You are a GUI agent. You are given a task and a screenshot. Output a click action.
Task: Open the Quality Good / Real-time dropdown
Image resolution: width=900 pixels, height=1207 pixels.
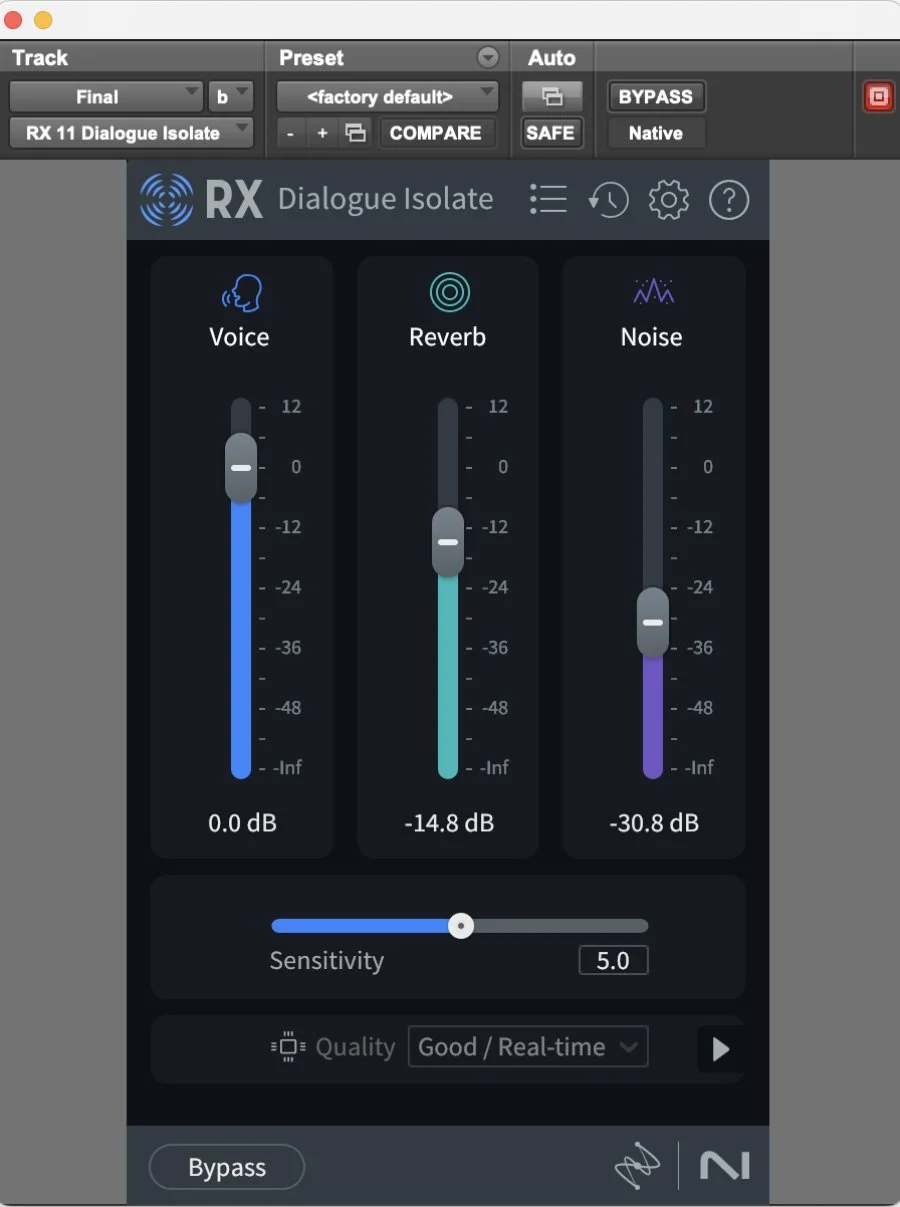point(528,1047)
